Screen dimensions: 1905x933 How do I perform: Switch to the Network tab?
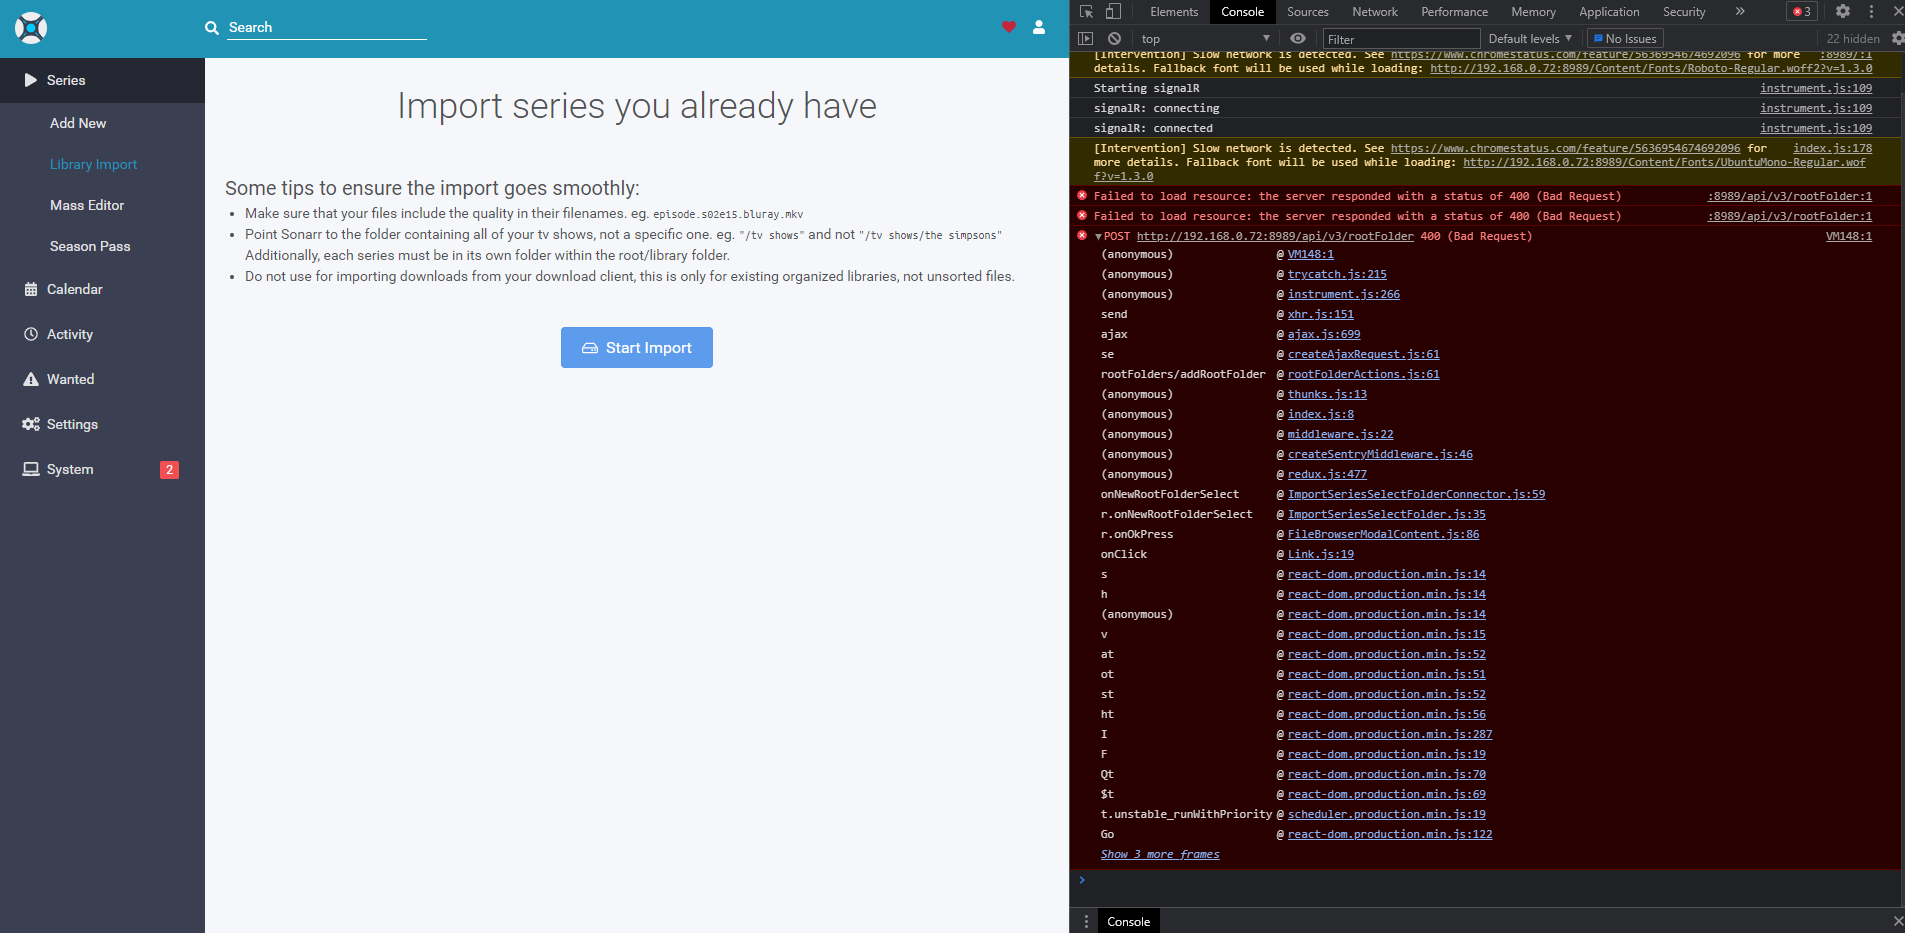[x=1375, y=11]
